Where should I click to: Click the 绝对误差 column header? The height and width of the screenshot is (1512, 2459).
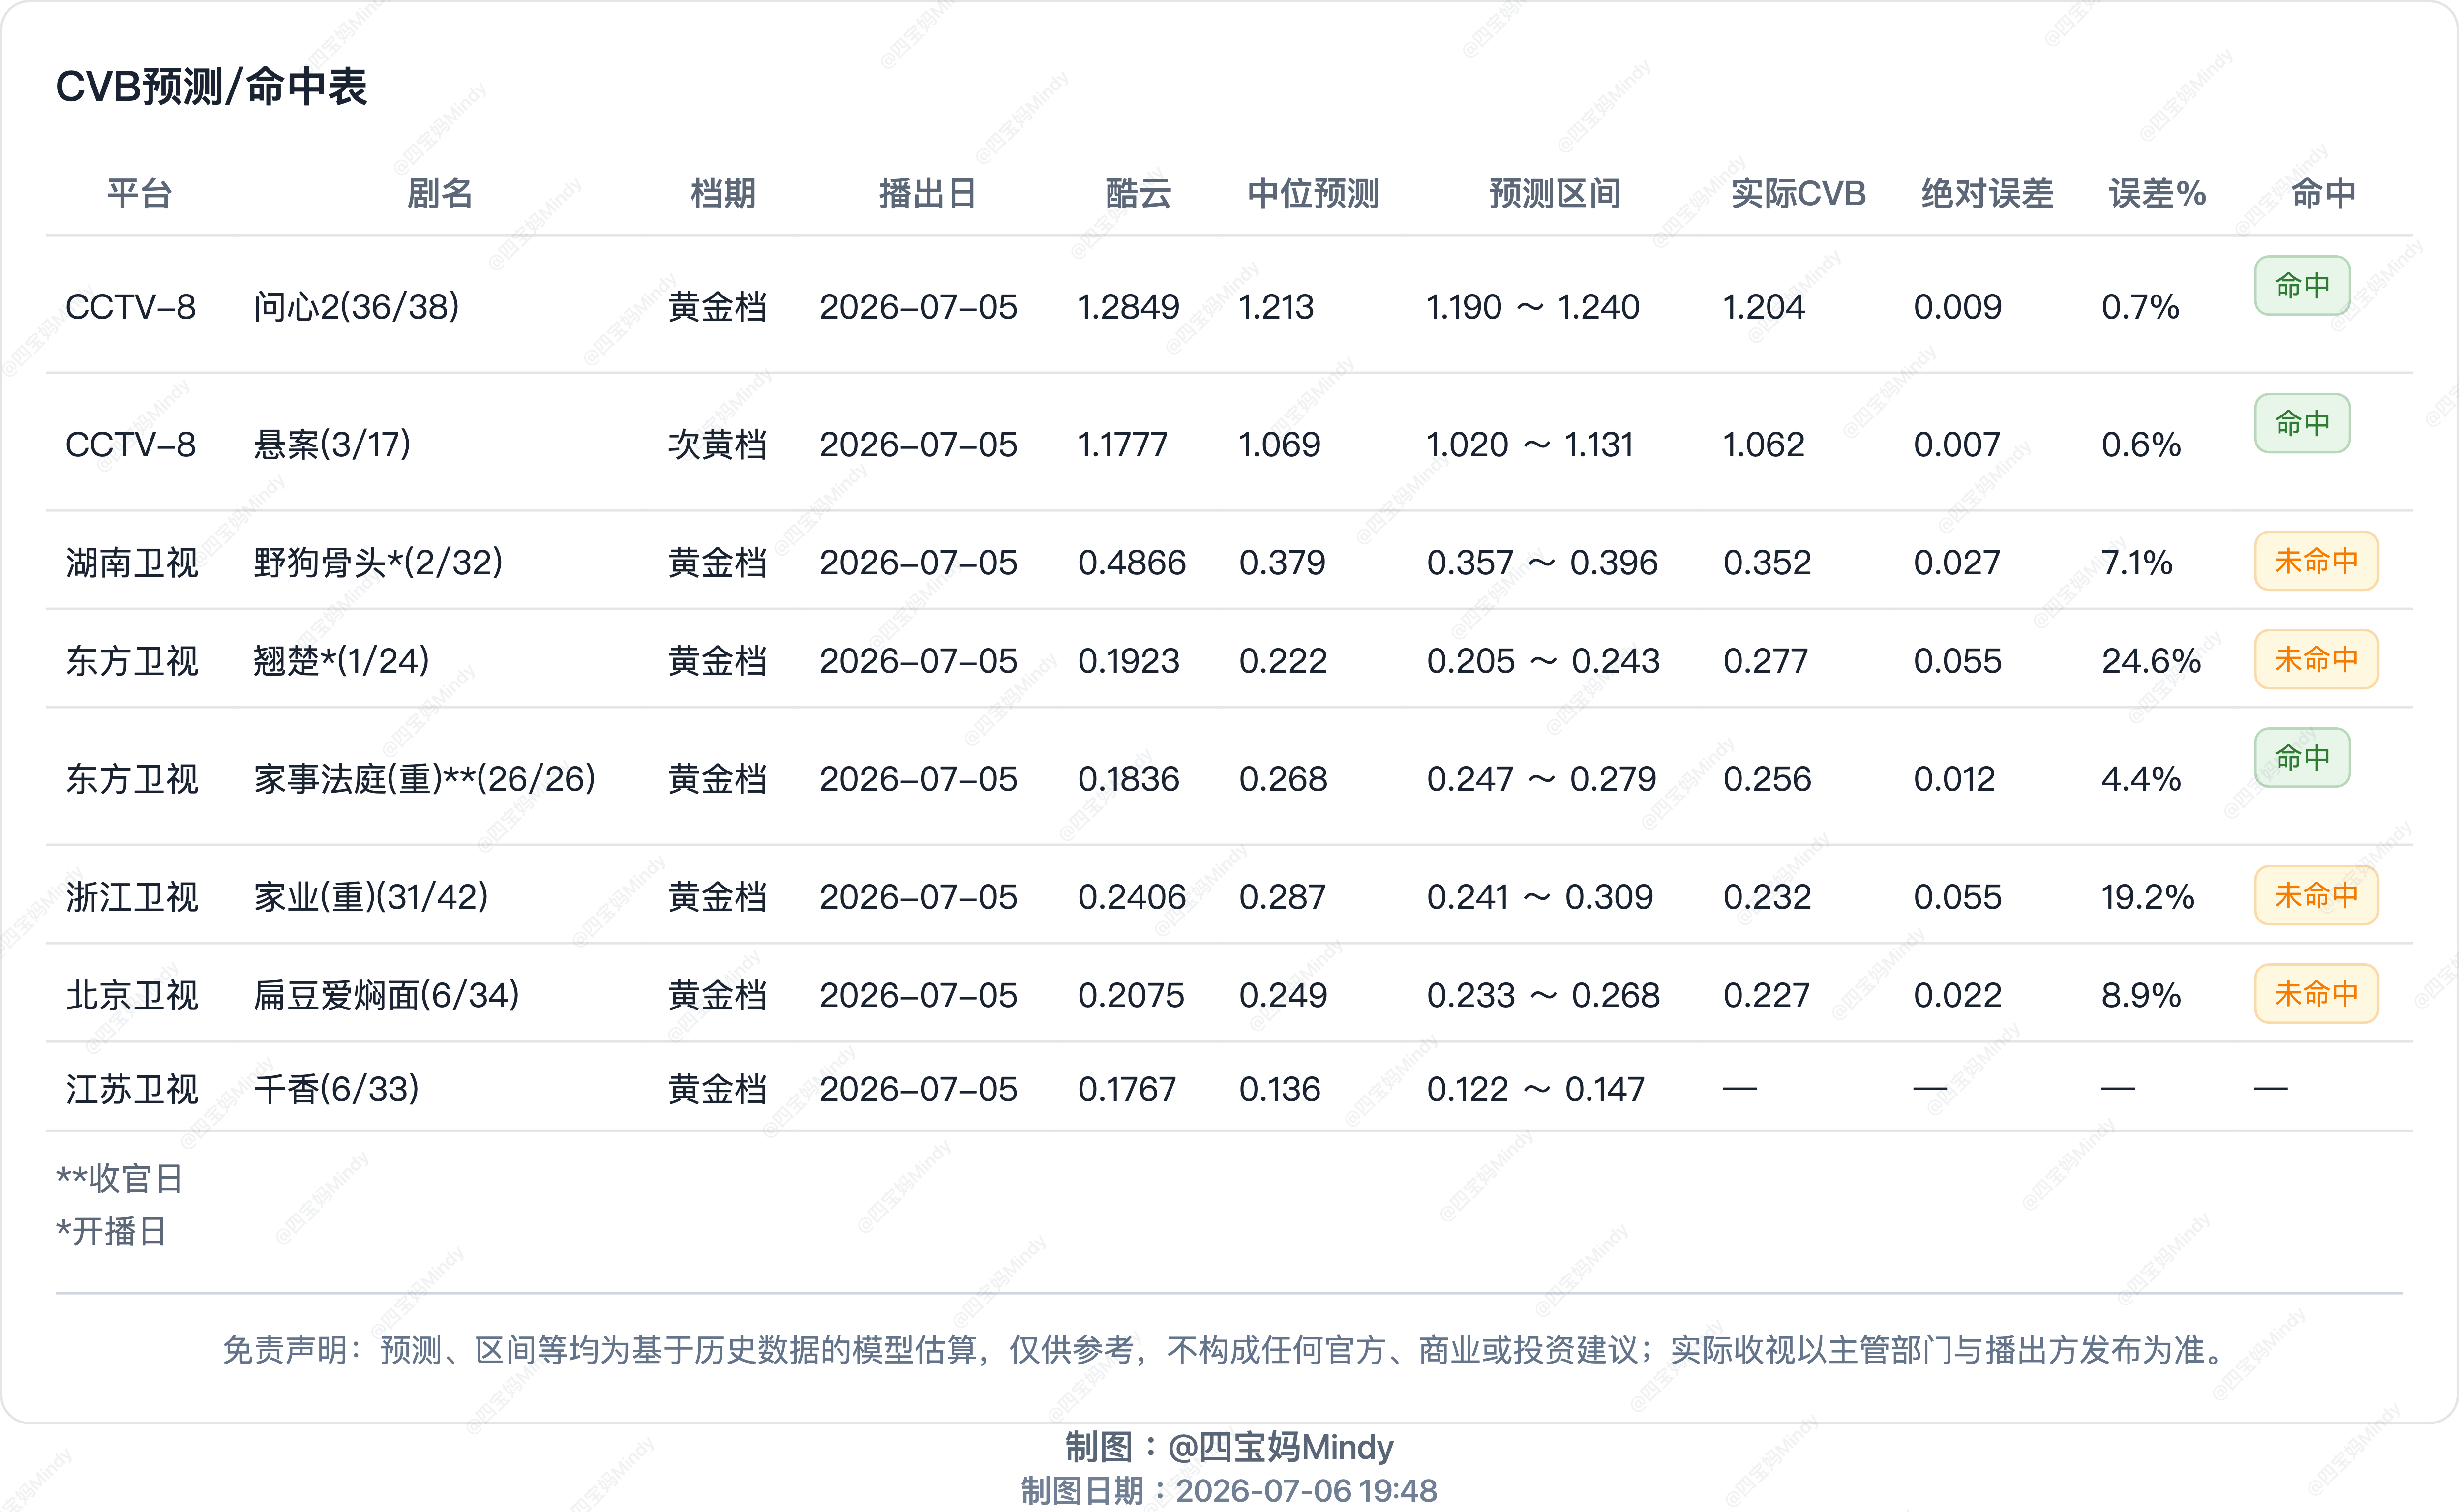click(1987, 193)
